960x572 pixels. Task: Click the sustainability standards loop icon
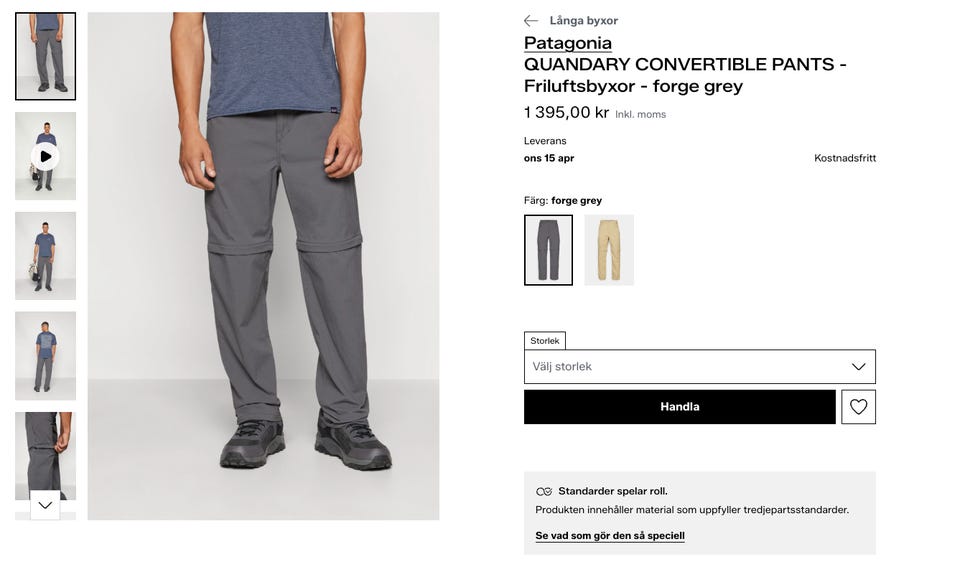tap(544, 492)
